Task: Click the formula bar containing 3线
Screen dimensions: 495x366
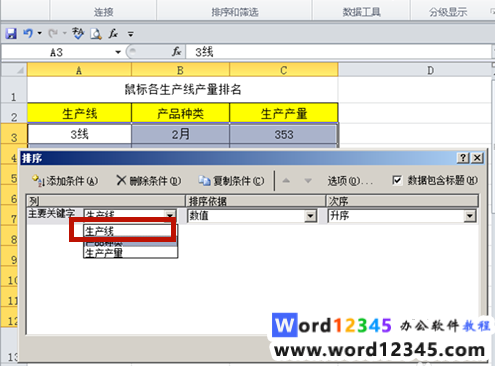Action: pos(338,52)
